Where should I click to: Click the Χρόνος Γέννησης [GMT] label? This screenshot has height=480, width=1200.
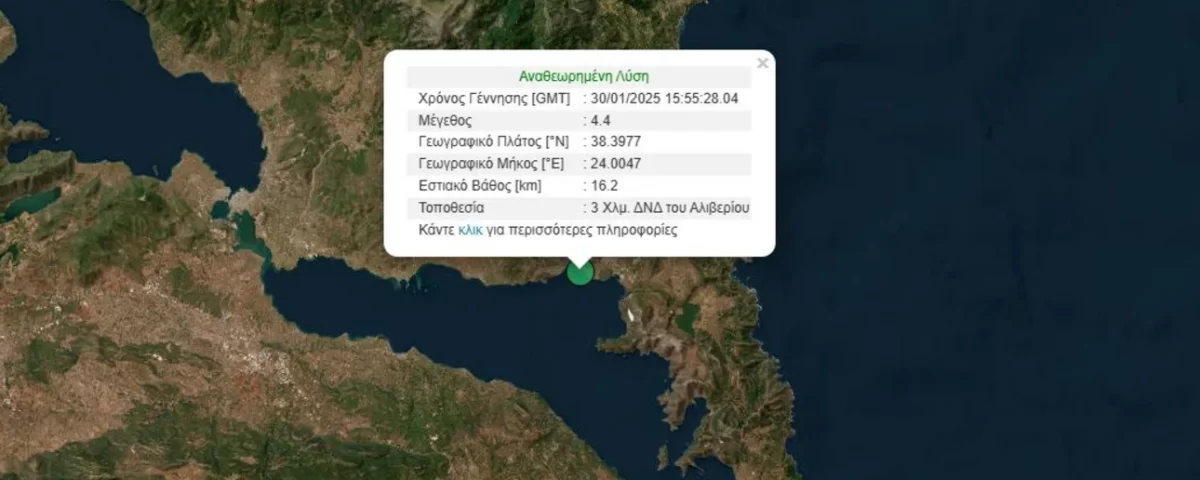[494, 99]
